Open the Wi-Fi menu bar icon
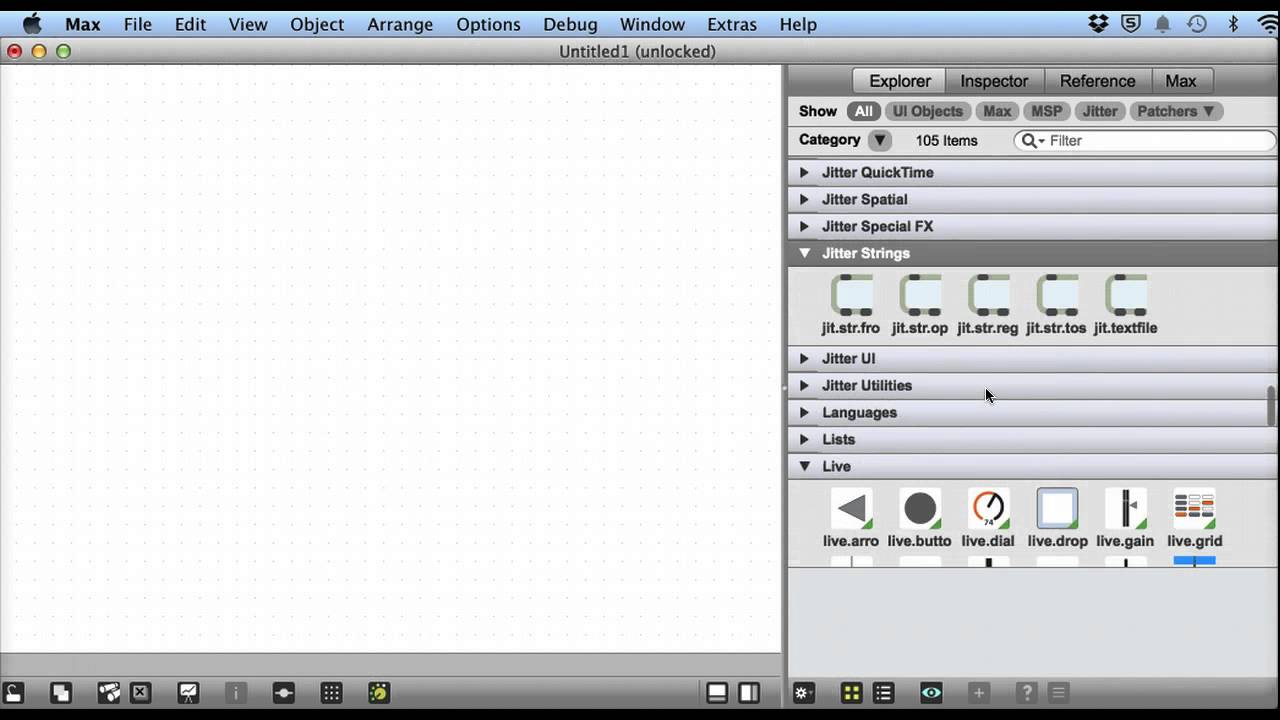 coord(1269,24)
